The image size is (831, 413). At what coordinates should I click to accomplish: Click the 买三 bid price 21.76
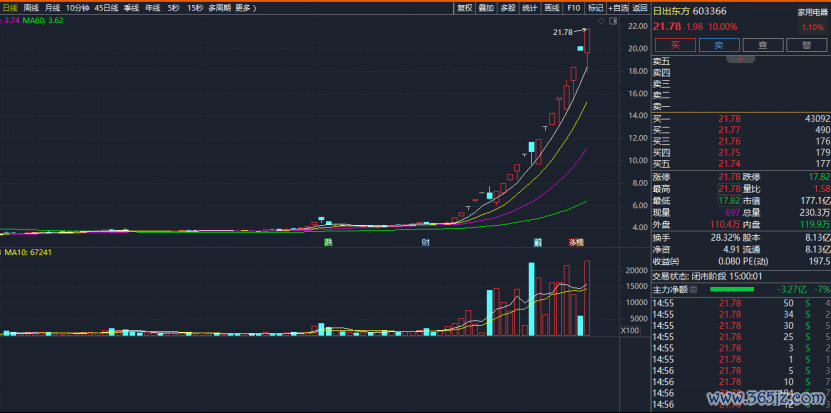pyautogui.click(x=729, y=141)
